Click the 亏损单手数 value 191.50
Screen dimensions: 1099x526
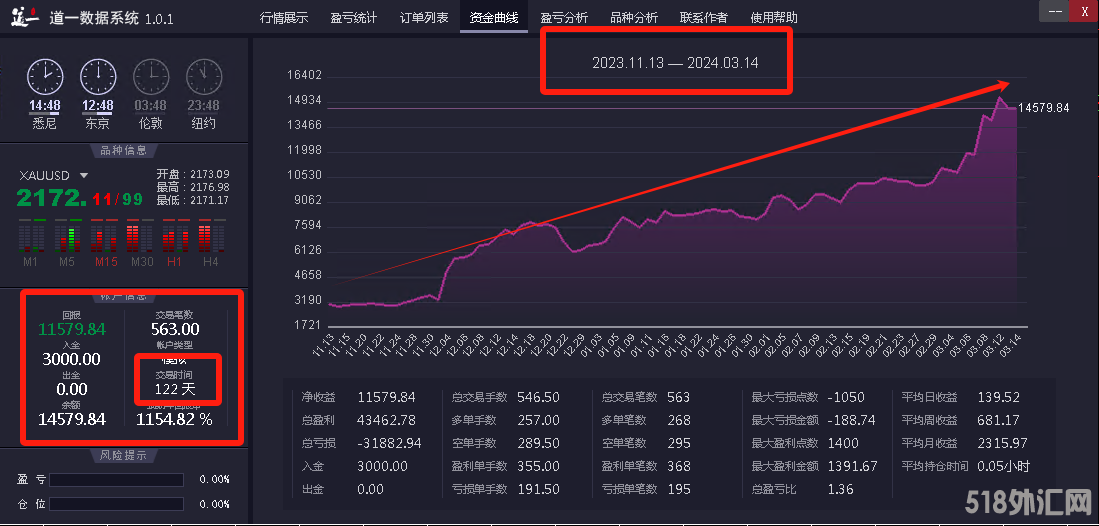point(538,490)
